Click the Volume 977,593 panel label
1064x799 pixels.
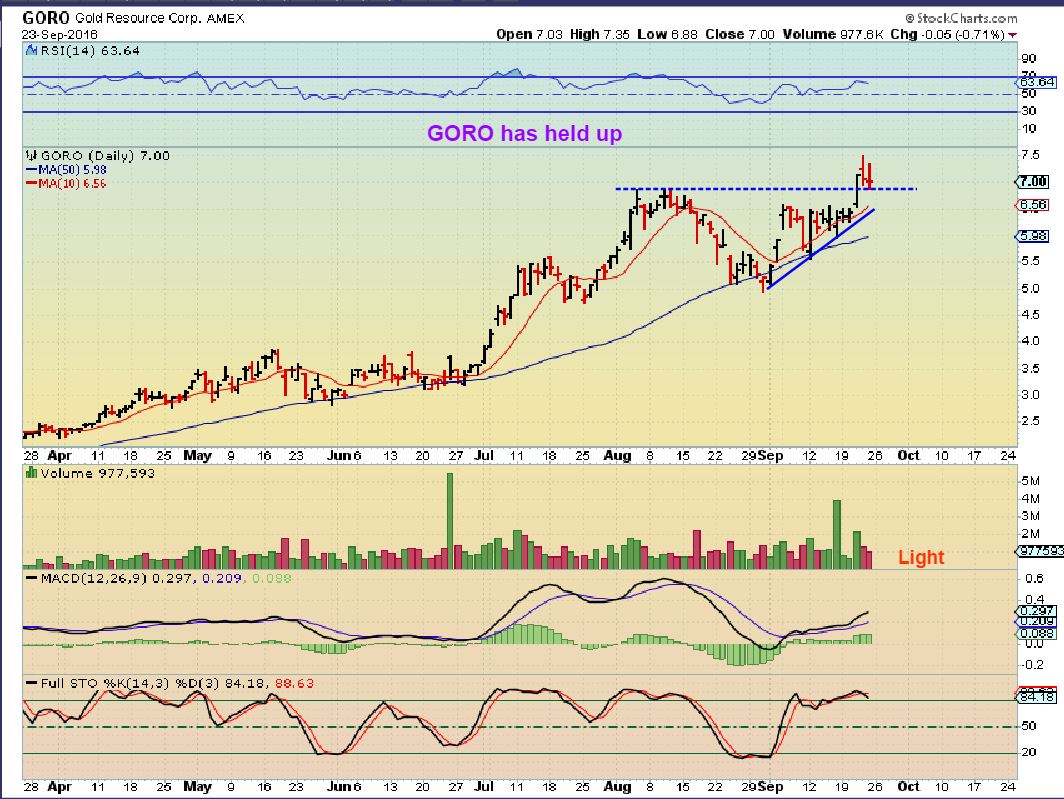(x=98, y=473)
